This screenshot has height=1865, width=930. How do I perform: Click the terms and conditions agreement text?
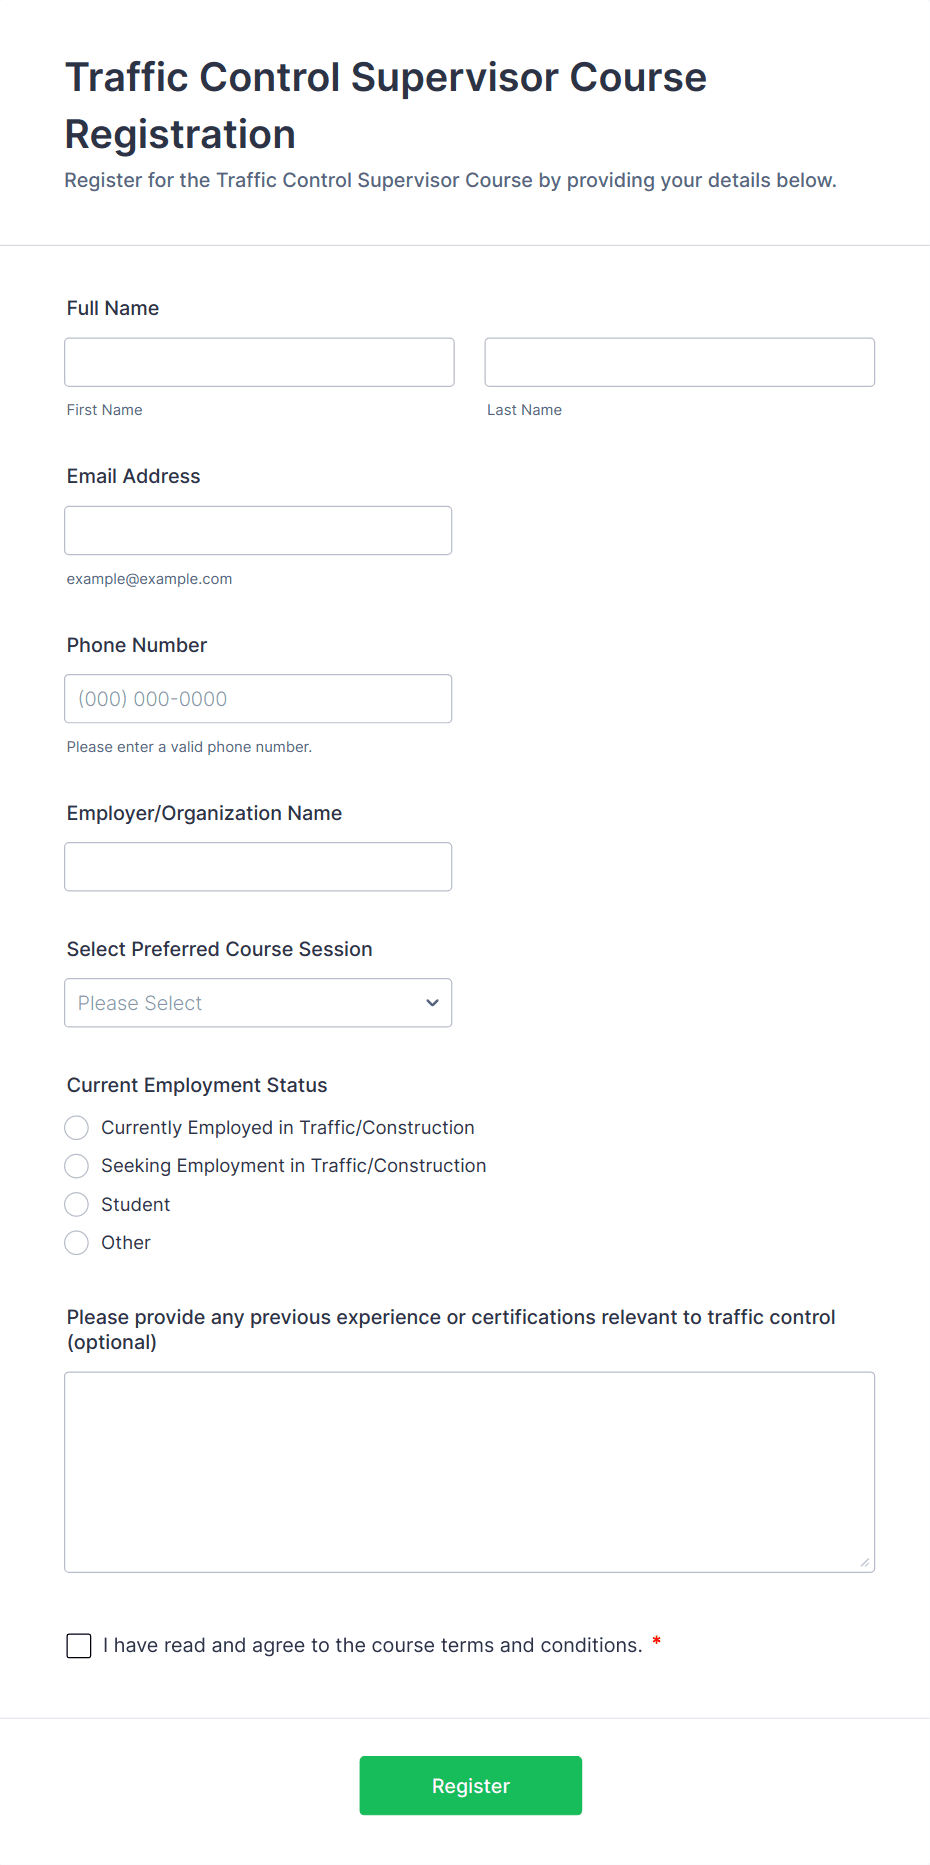[x=372, y=1645]
